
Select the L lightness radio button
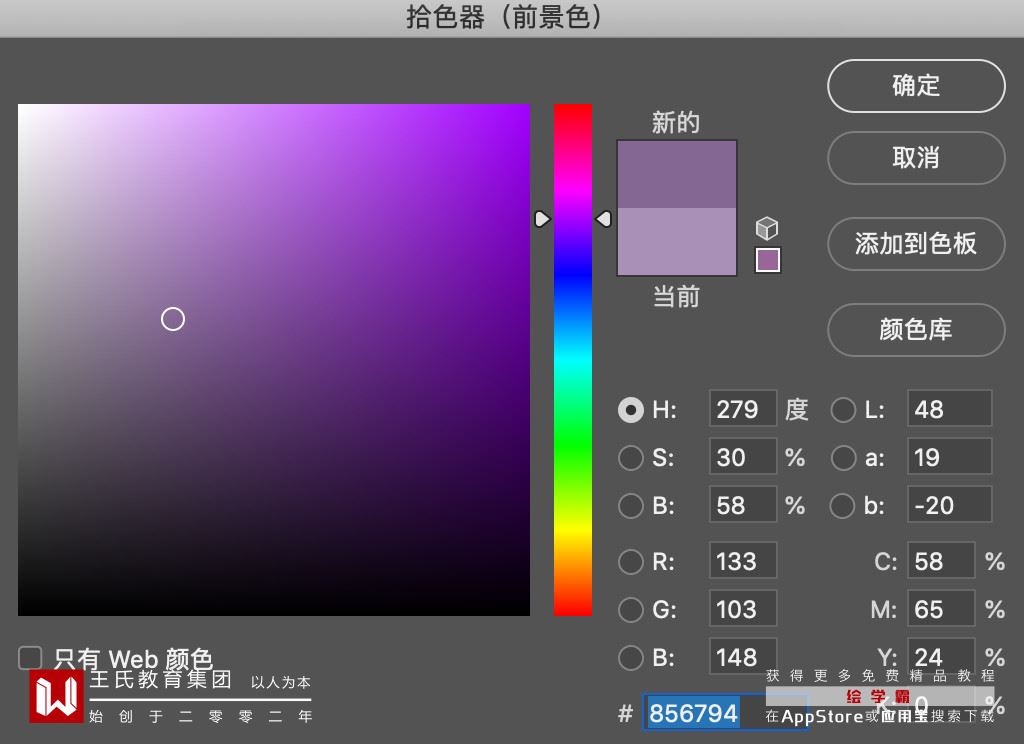[x=844, y=409]
